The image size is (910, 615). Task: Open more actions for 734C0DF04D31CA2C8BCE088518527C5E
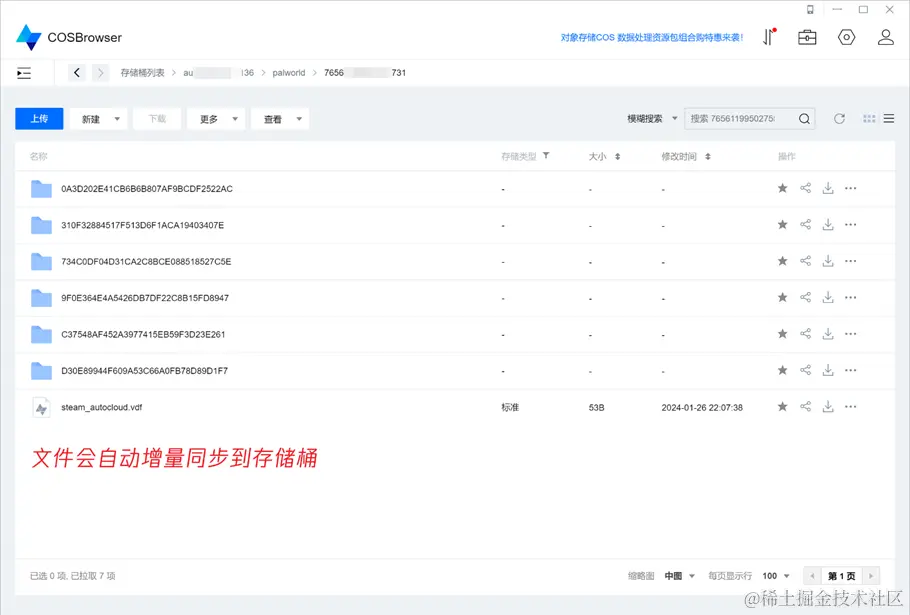coord(850,260)
